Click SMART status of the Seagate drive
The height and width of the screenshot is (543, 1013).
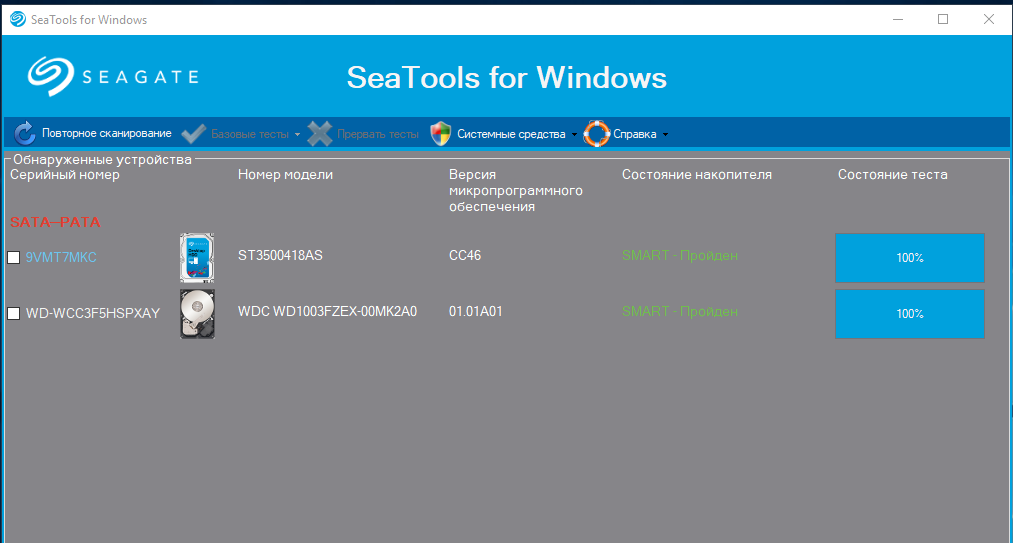pos(679,256)
